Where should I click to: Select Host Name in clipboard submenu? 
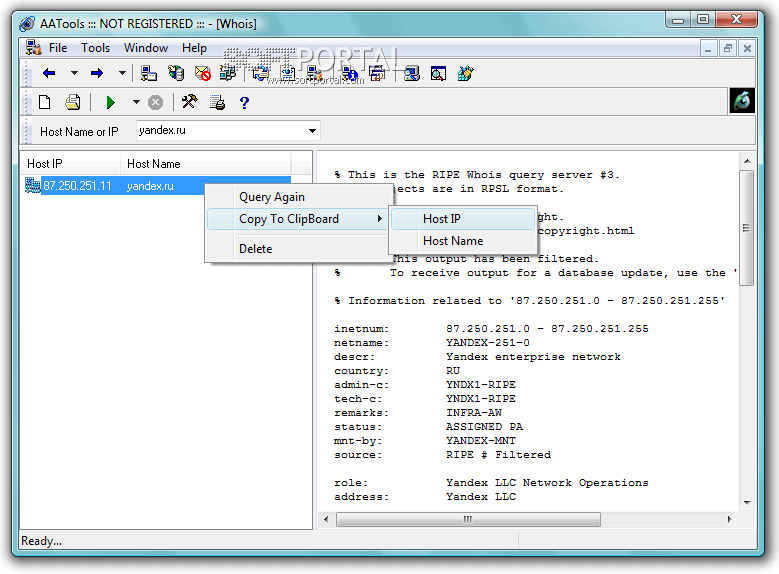463,241
